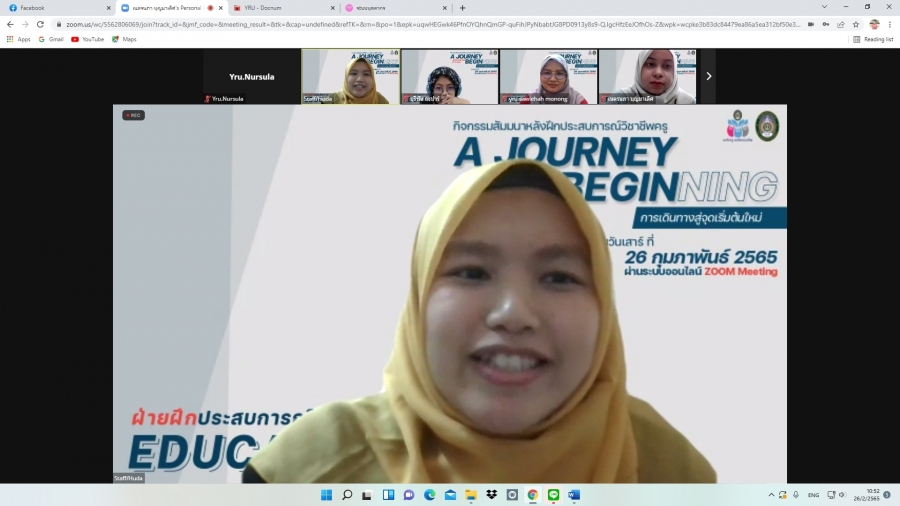The width and height of the screenshot is (900, 506).
Task: Bookmark this page with star icon
Action: (856, 24)
